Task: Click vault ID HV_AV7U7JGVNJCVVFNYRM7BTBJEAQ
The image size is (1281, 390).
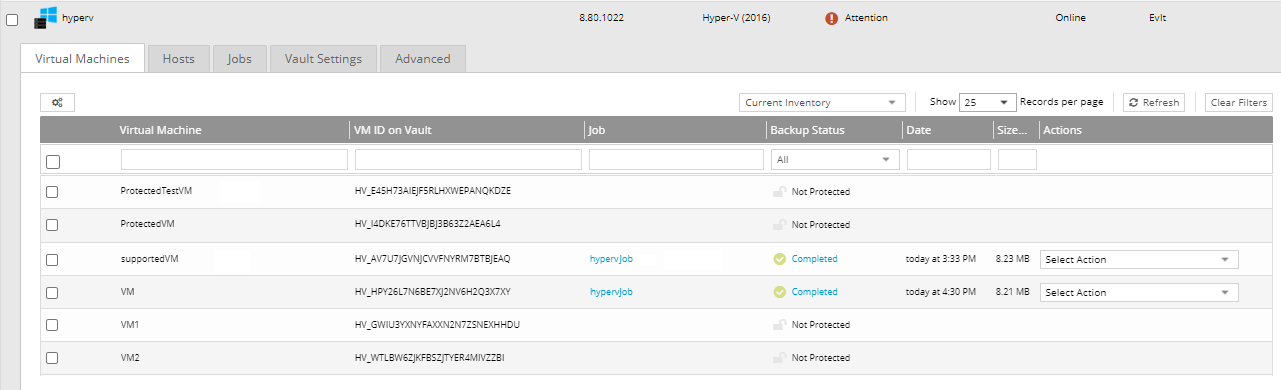Action: 432,259
